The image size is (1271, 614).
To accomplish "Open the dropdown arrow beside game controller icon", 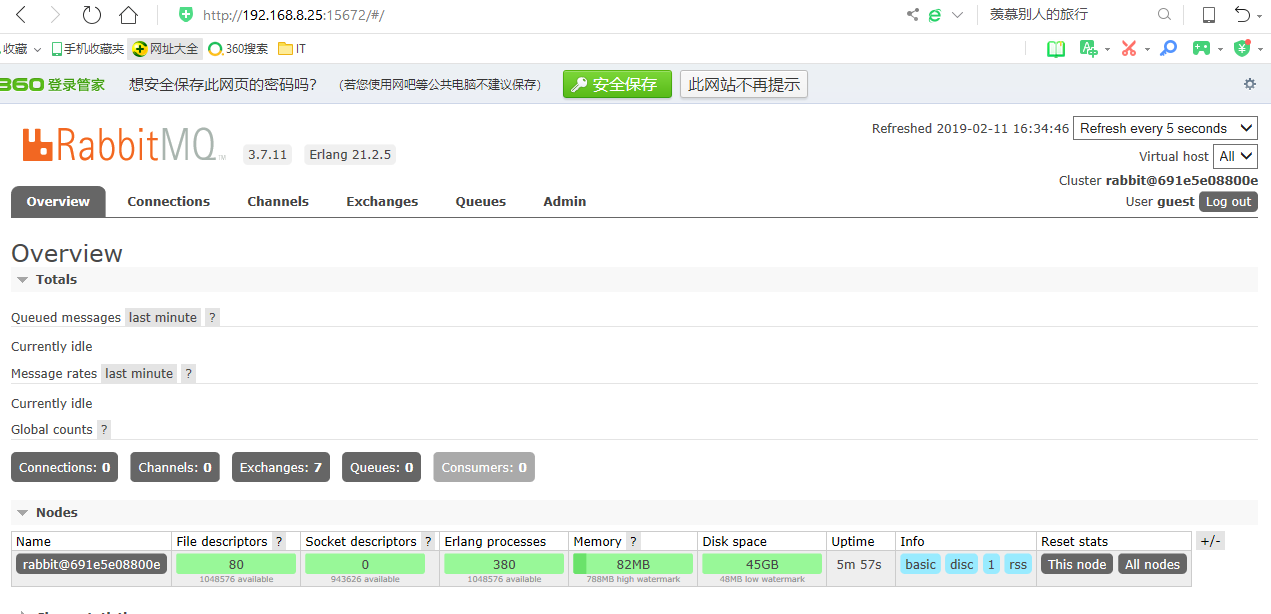I will point(1220,49).
